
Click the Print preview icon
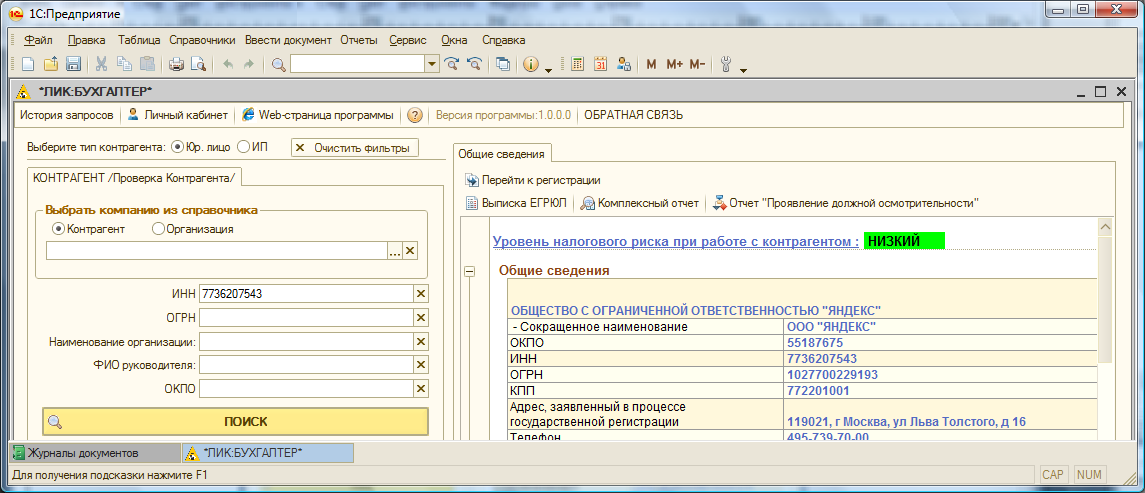click(198, 64)
